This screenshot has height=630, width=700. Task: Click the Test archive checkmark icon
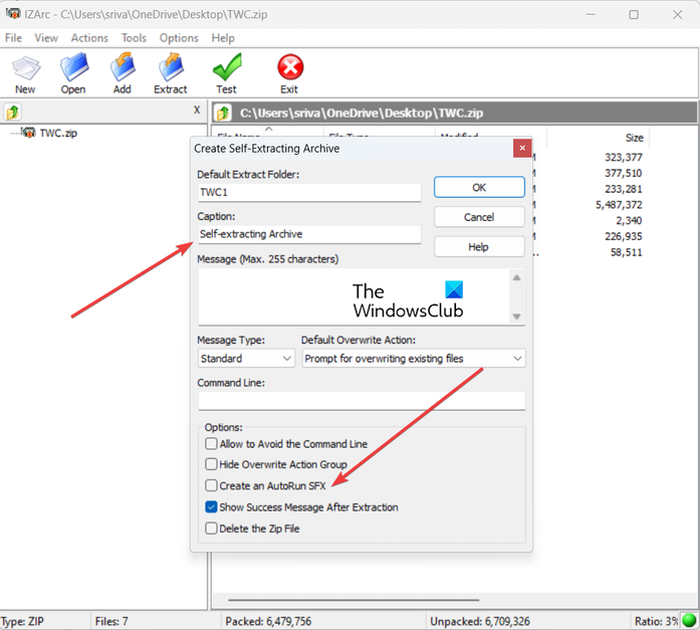[227, 74]
